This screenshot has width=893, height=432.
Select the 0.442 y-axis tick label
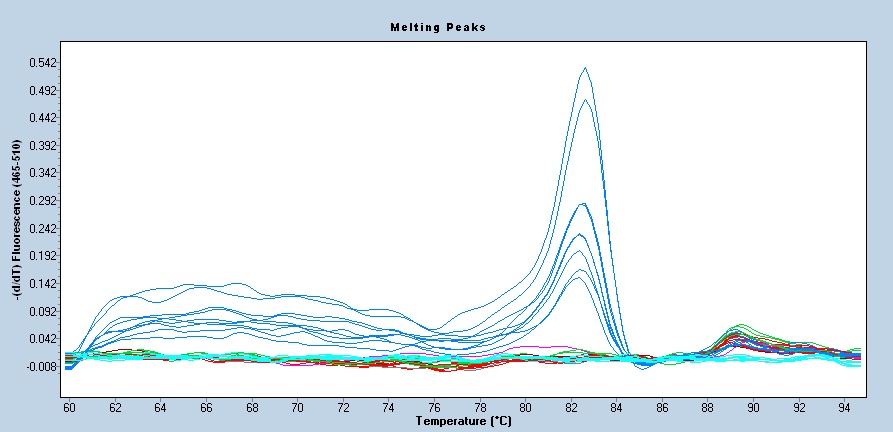click(44, 118)
